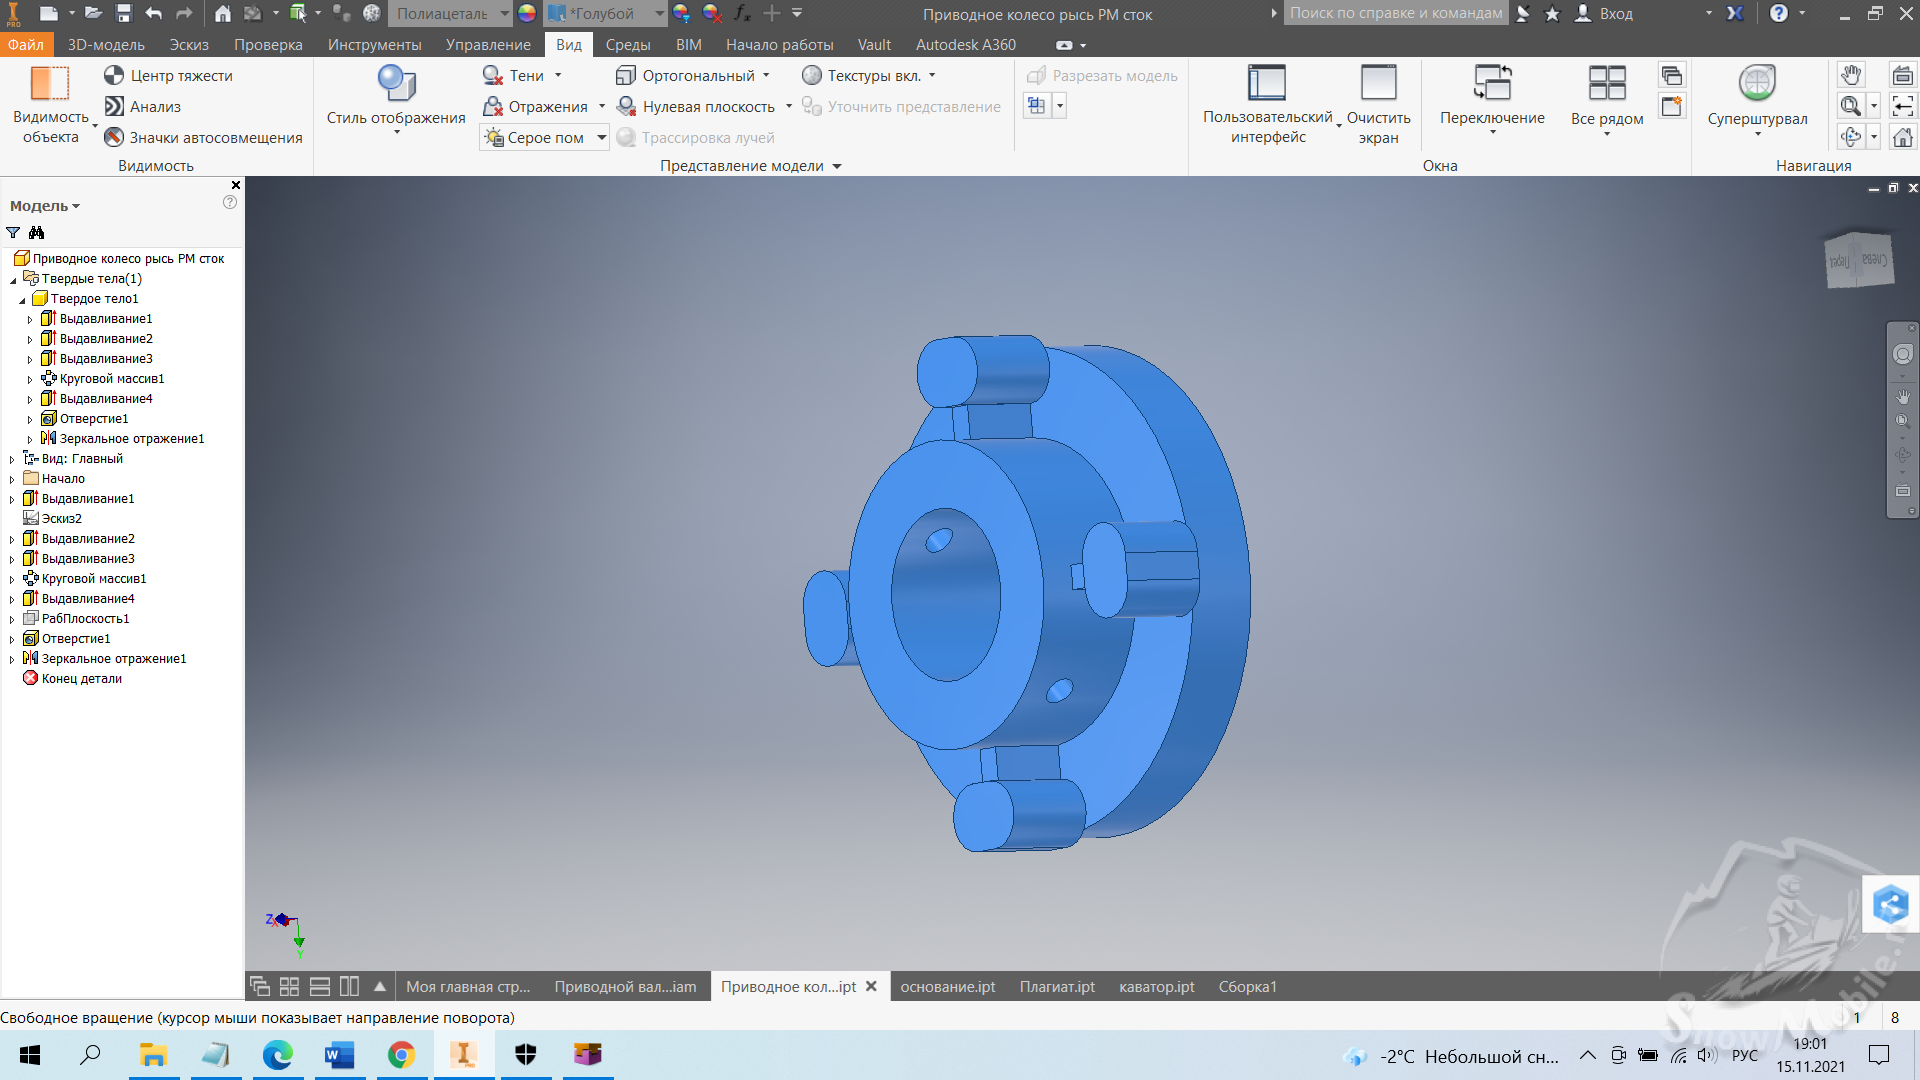This screenshot has height=1080, width=1920.
Task: Click the Вход sign-in button
Action: click(1604, 14)
